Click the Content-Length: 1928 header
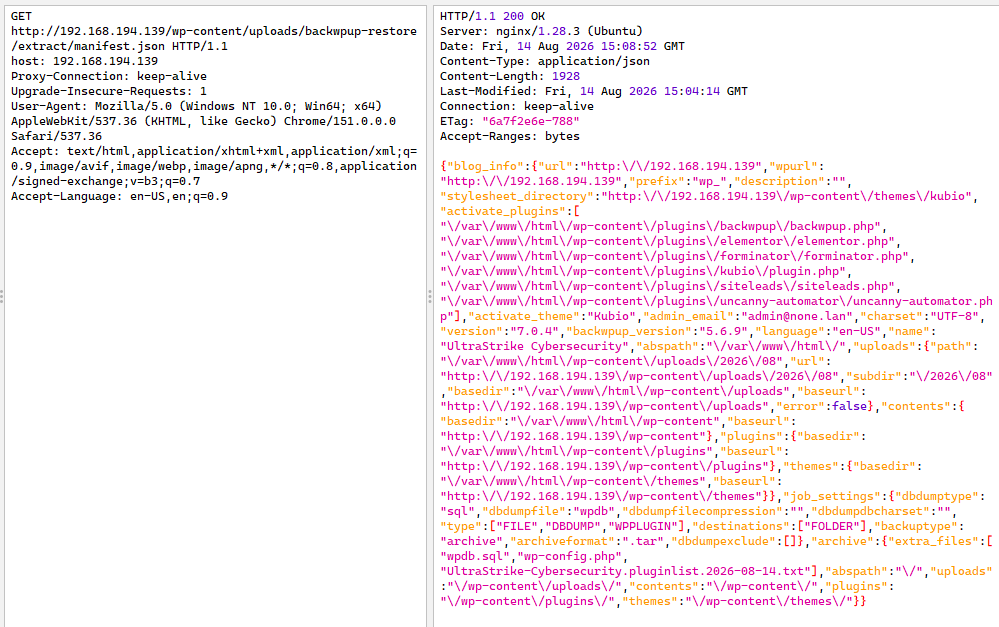Screen dimensions: 999x627 pyautogui.click(x=510, y=76)
